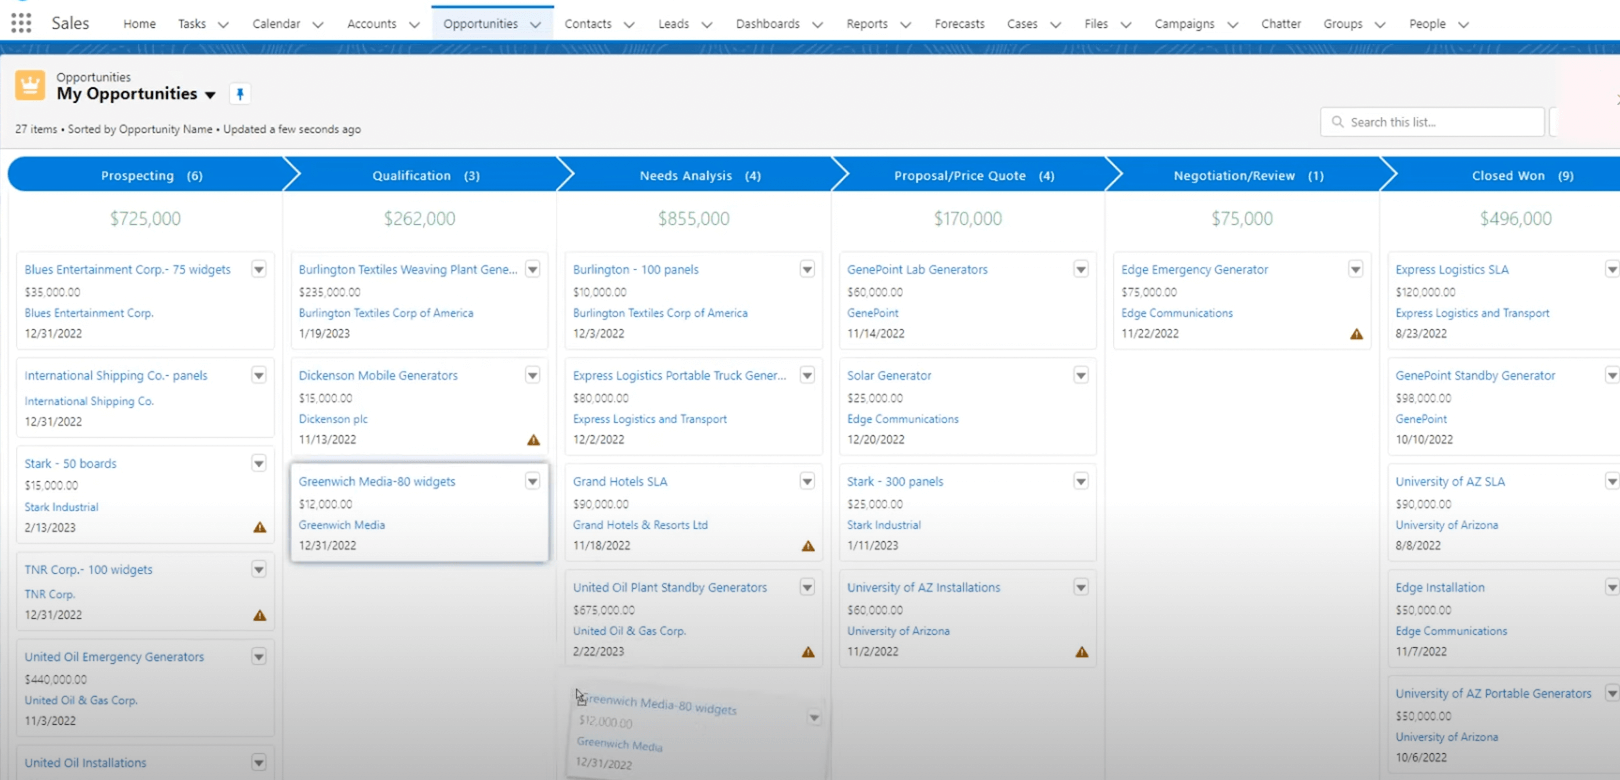Image resolution: width=1620 pixels, height=780 pixels.
Task: Open the Cases tab
Action: click(1022, 24)
